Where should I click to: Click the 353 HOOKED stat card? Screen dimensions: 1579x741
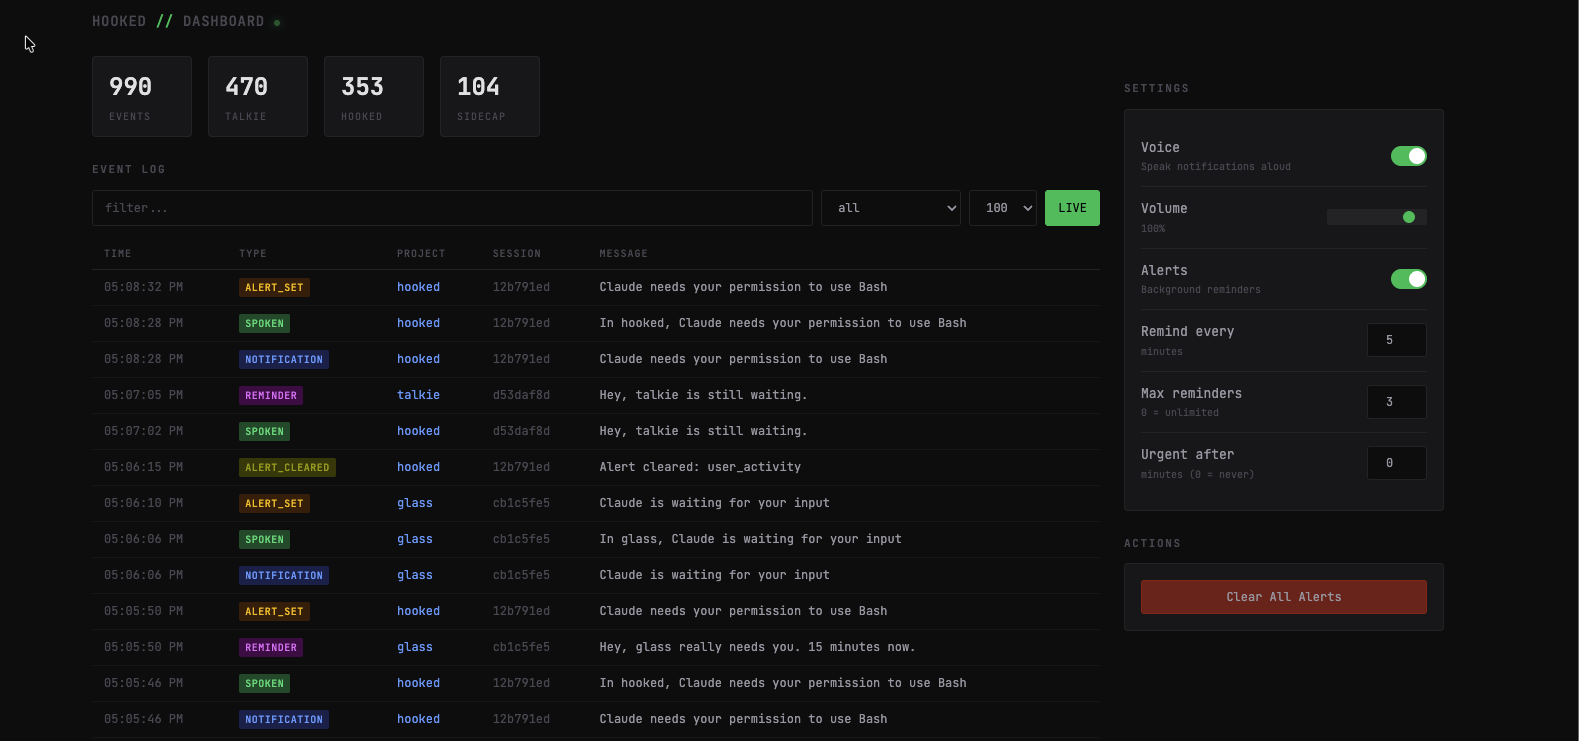374,96
